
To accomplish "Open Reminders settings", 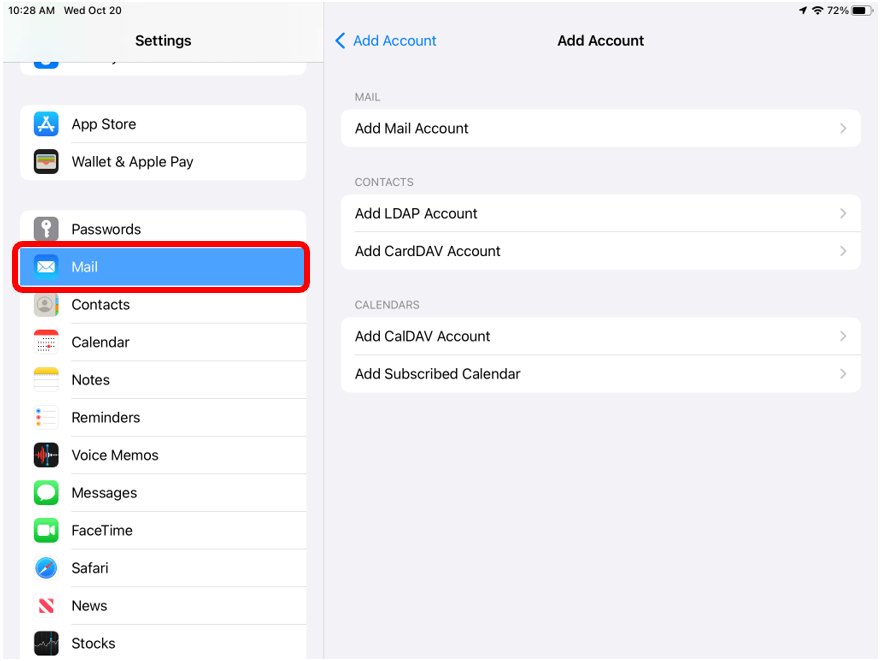I will coord(163,418).
